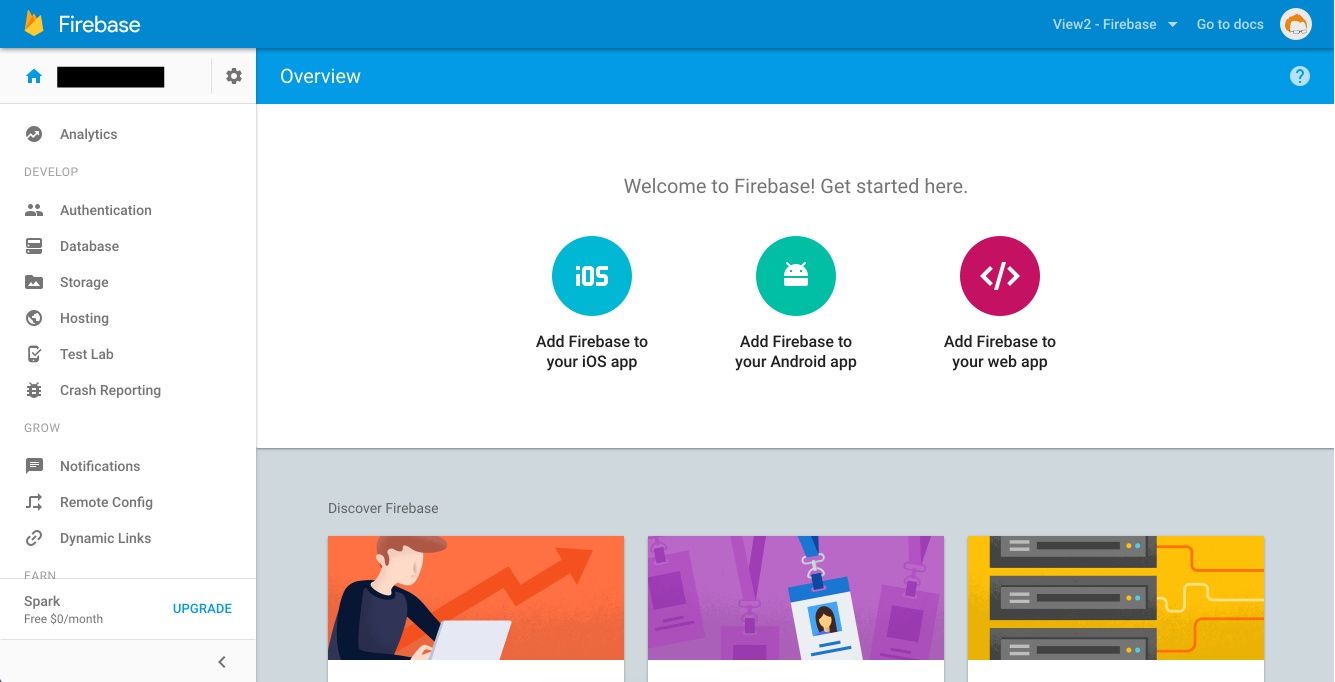Open the Notifications section
This screenshot has height=682, width=1335.
[128, 466]
